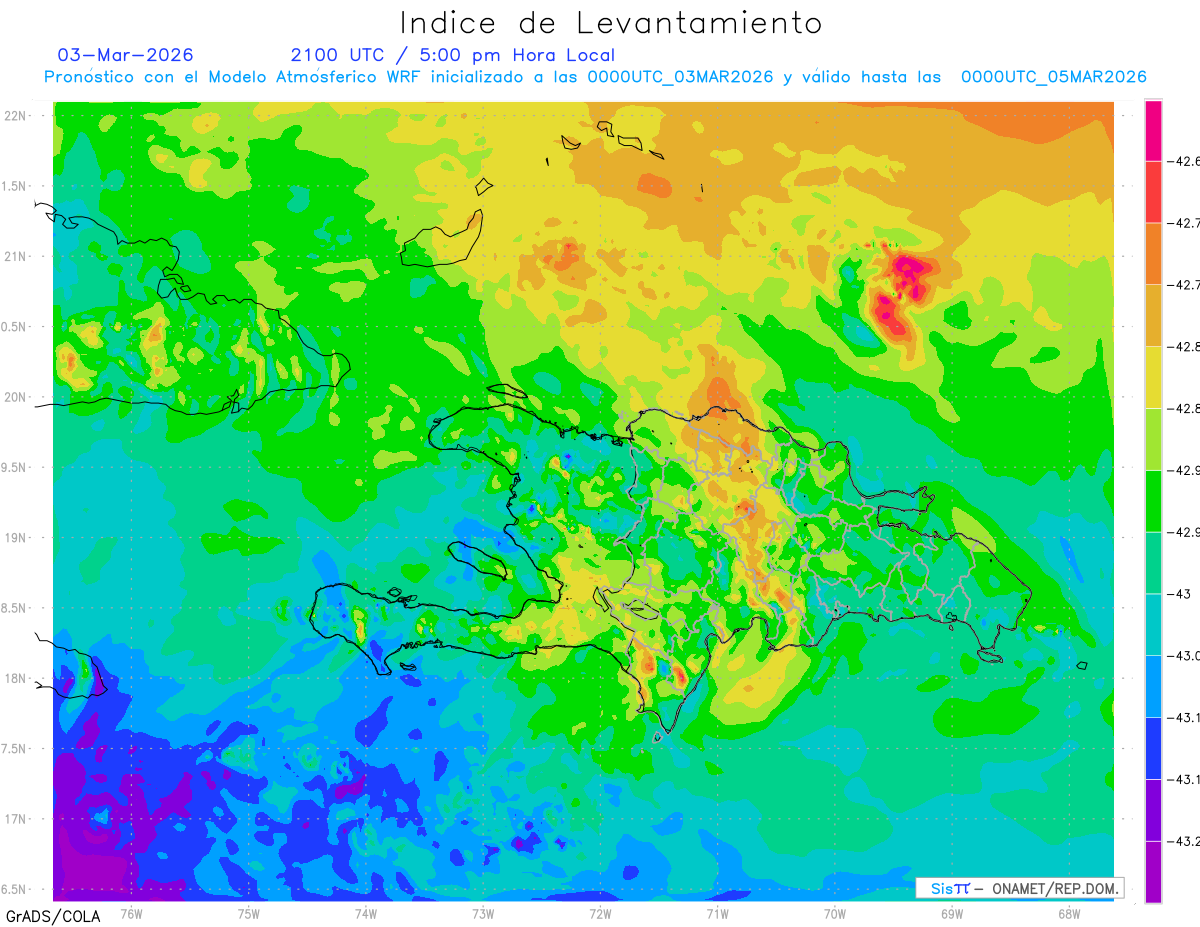Click the '73W' longitude label
Screen dimensions: 1200x927
coord(483,912)
